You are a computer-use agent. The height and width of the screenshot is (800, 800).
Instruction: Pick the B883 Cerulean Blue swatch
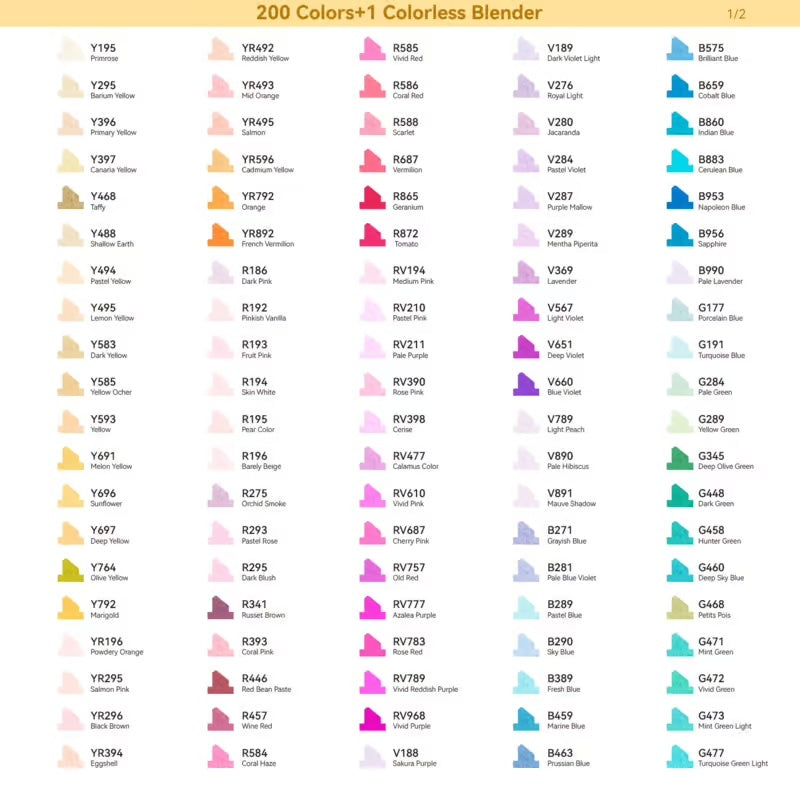[679, 161]
